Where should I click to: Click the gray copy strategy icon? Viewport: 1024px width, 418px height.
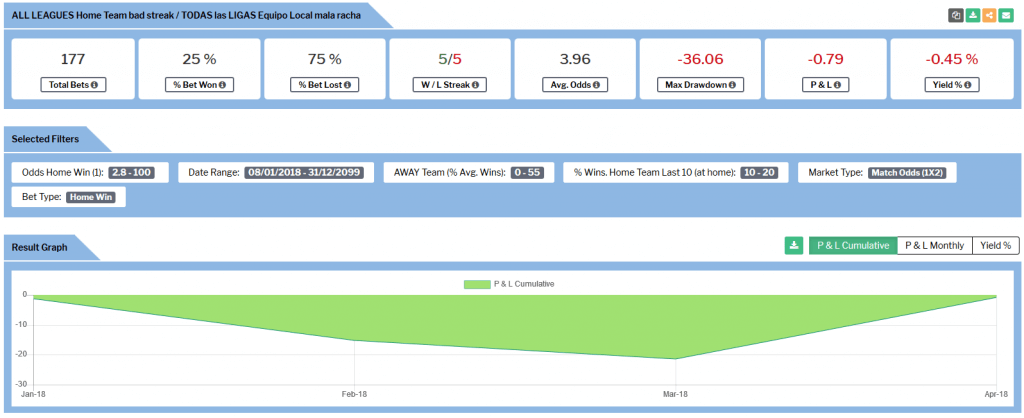pyautogui.click(x=956, y=15)
